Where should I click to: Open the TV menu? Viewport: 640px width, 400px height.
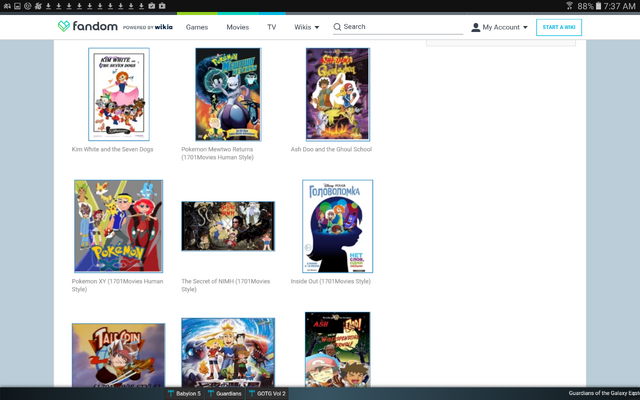(x=271, y=27)
